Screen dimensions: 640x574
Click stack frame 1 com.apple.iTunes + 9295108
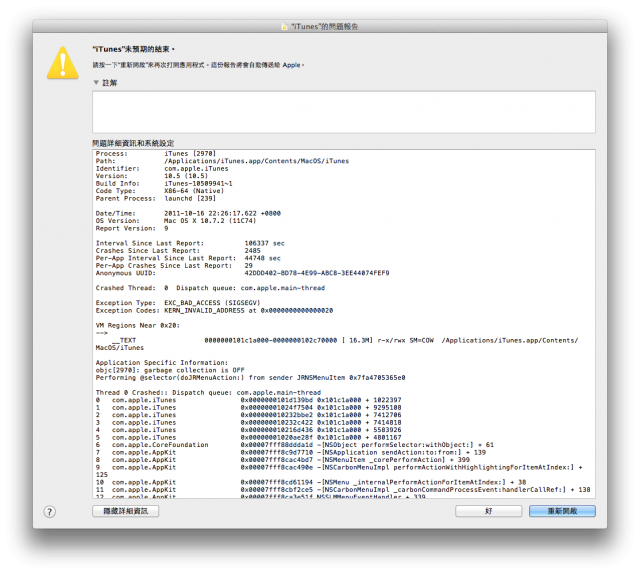point(249,407)
